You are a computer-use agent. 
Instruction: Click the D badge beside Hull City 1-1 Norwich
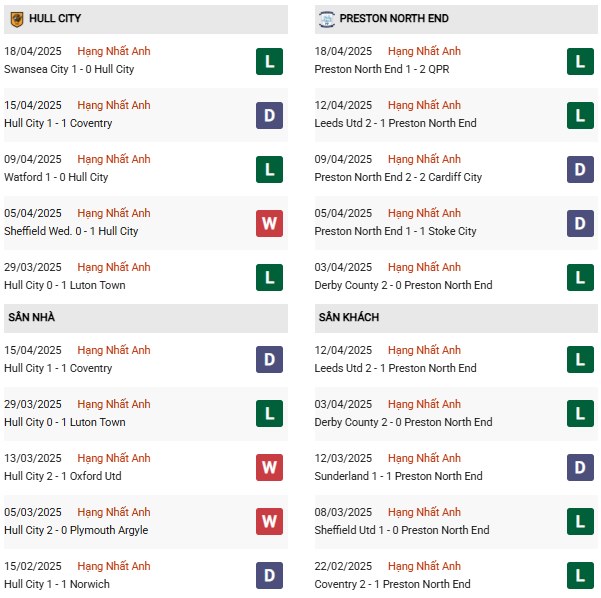pos(269,576)
